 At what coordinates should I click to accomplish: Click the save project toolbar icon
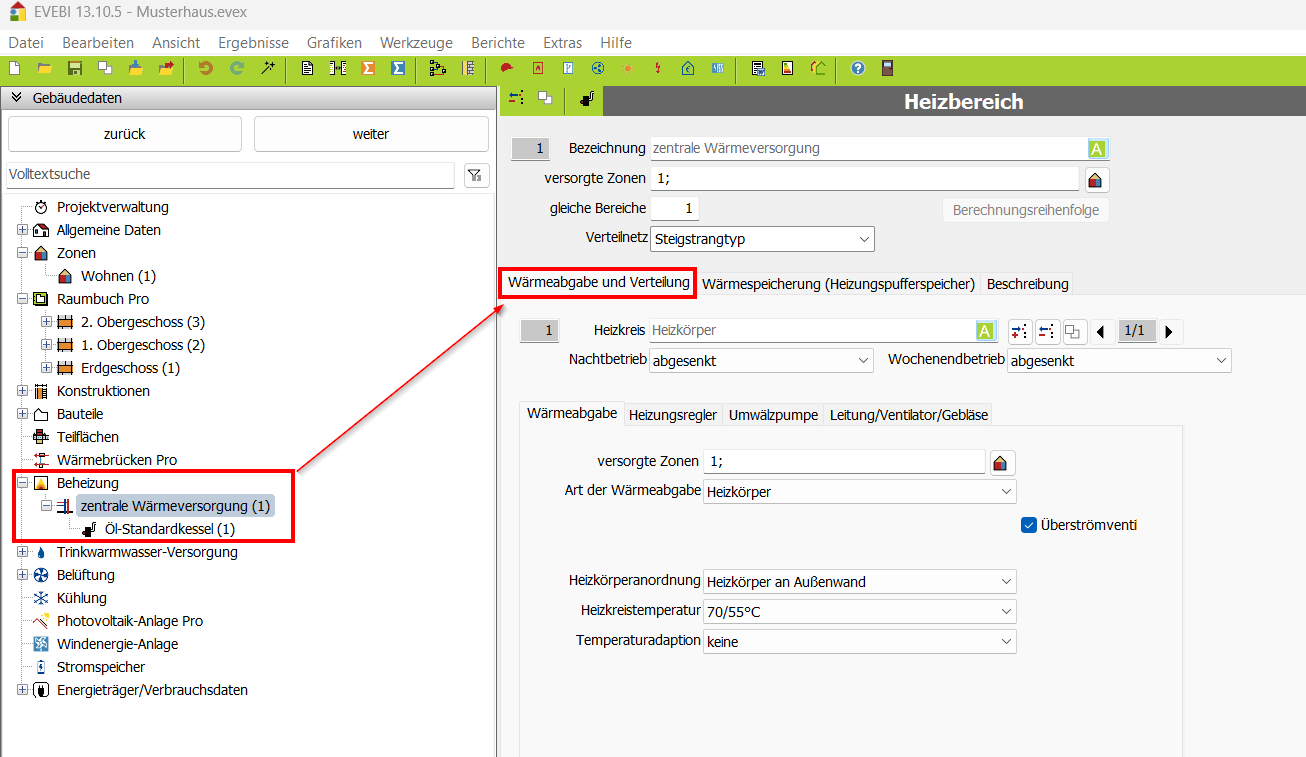pyautogui.click(x=74, y=69)
